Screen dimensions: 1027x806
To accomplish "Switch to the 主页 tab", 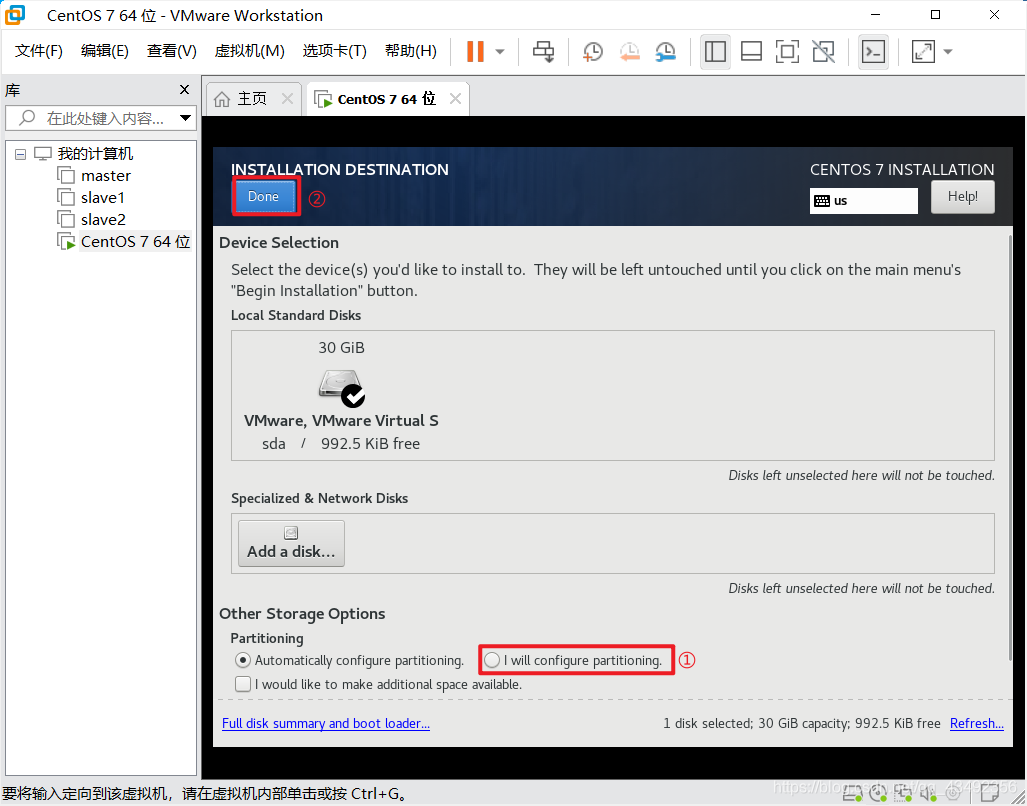I will point(252,99).
